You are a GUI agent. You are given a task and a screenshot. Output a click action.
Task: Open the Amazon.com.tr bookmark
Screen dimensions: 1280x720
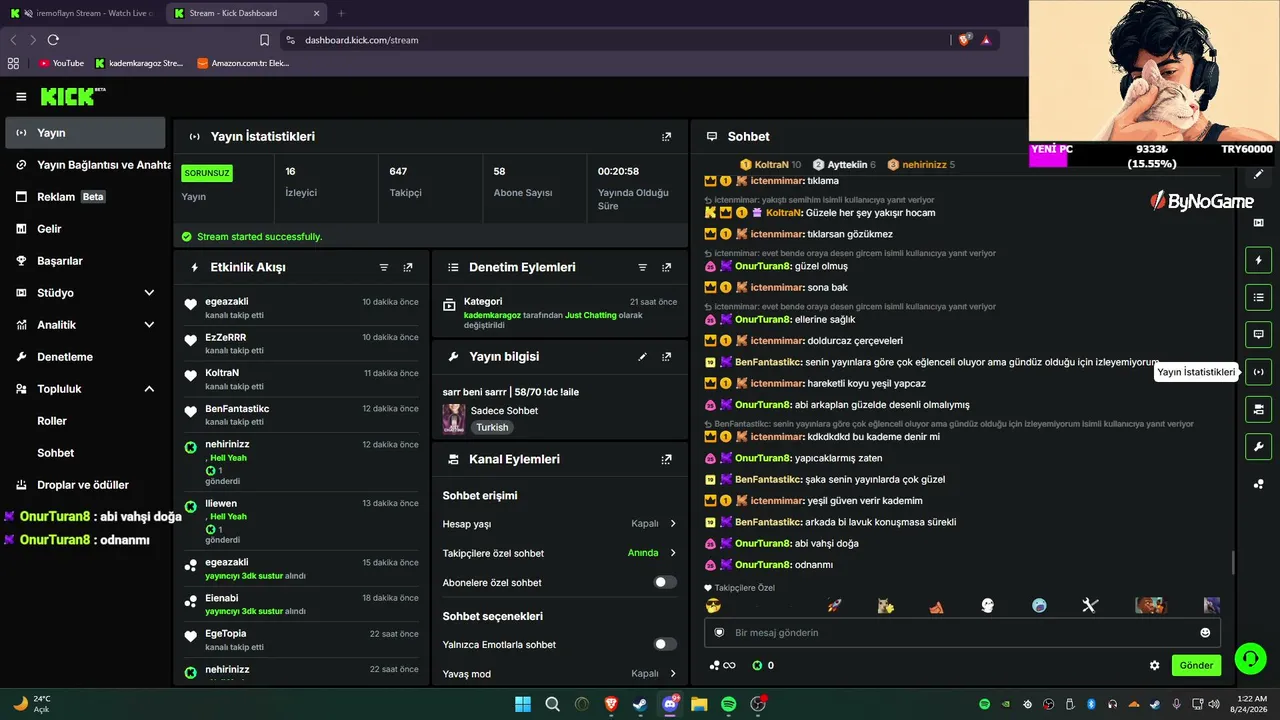pos(243,63)
